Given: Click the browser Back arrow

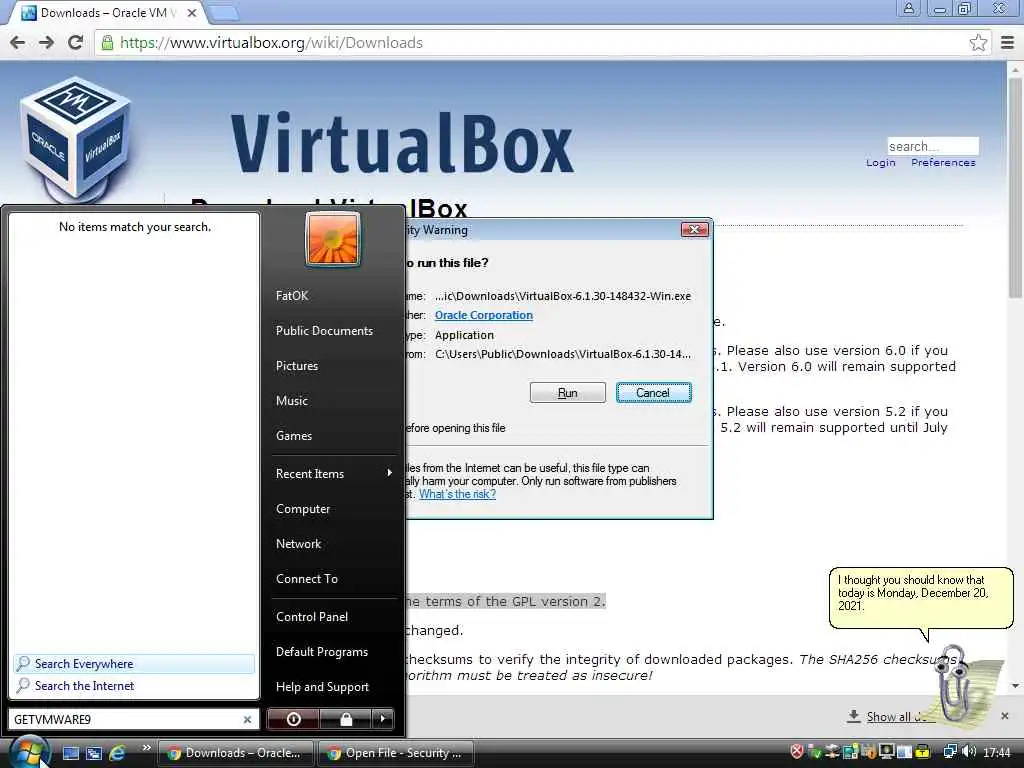Looking at the screenshot, I should (18, 42).
